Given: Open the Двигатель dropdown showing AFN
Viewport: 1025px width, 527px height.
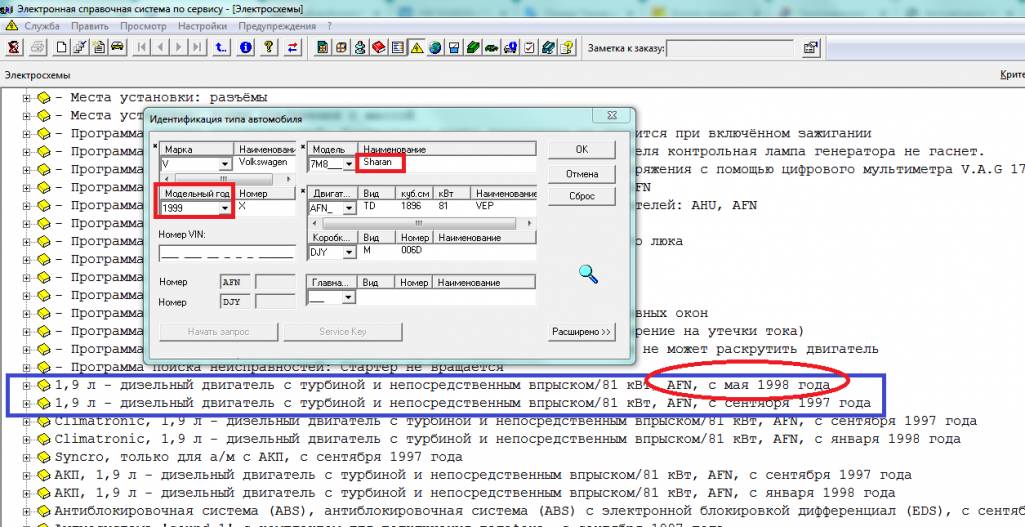Looking at the screenshot, I should point(349,208).
